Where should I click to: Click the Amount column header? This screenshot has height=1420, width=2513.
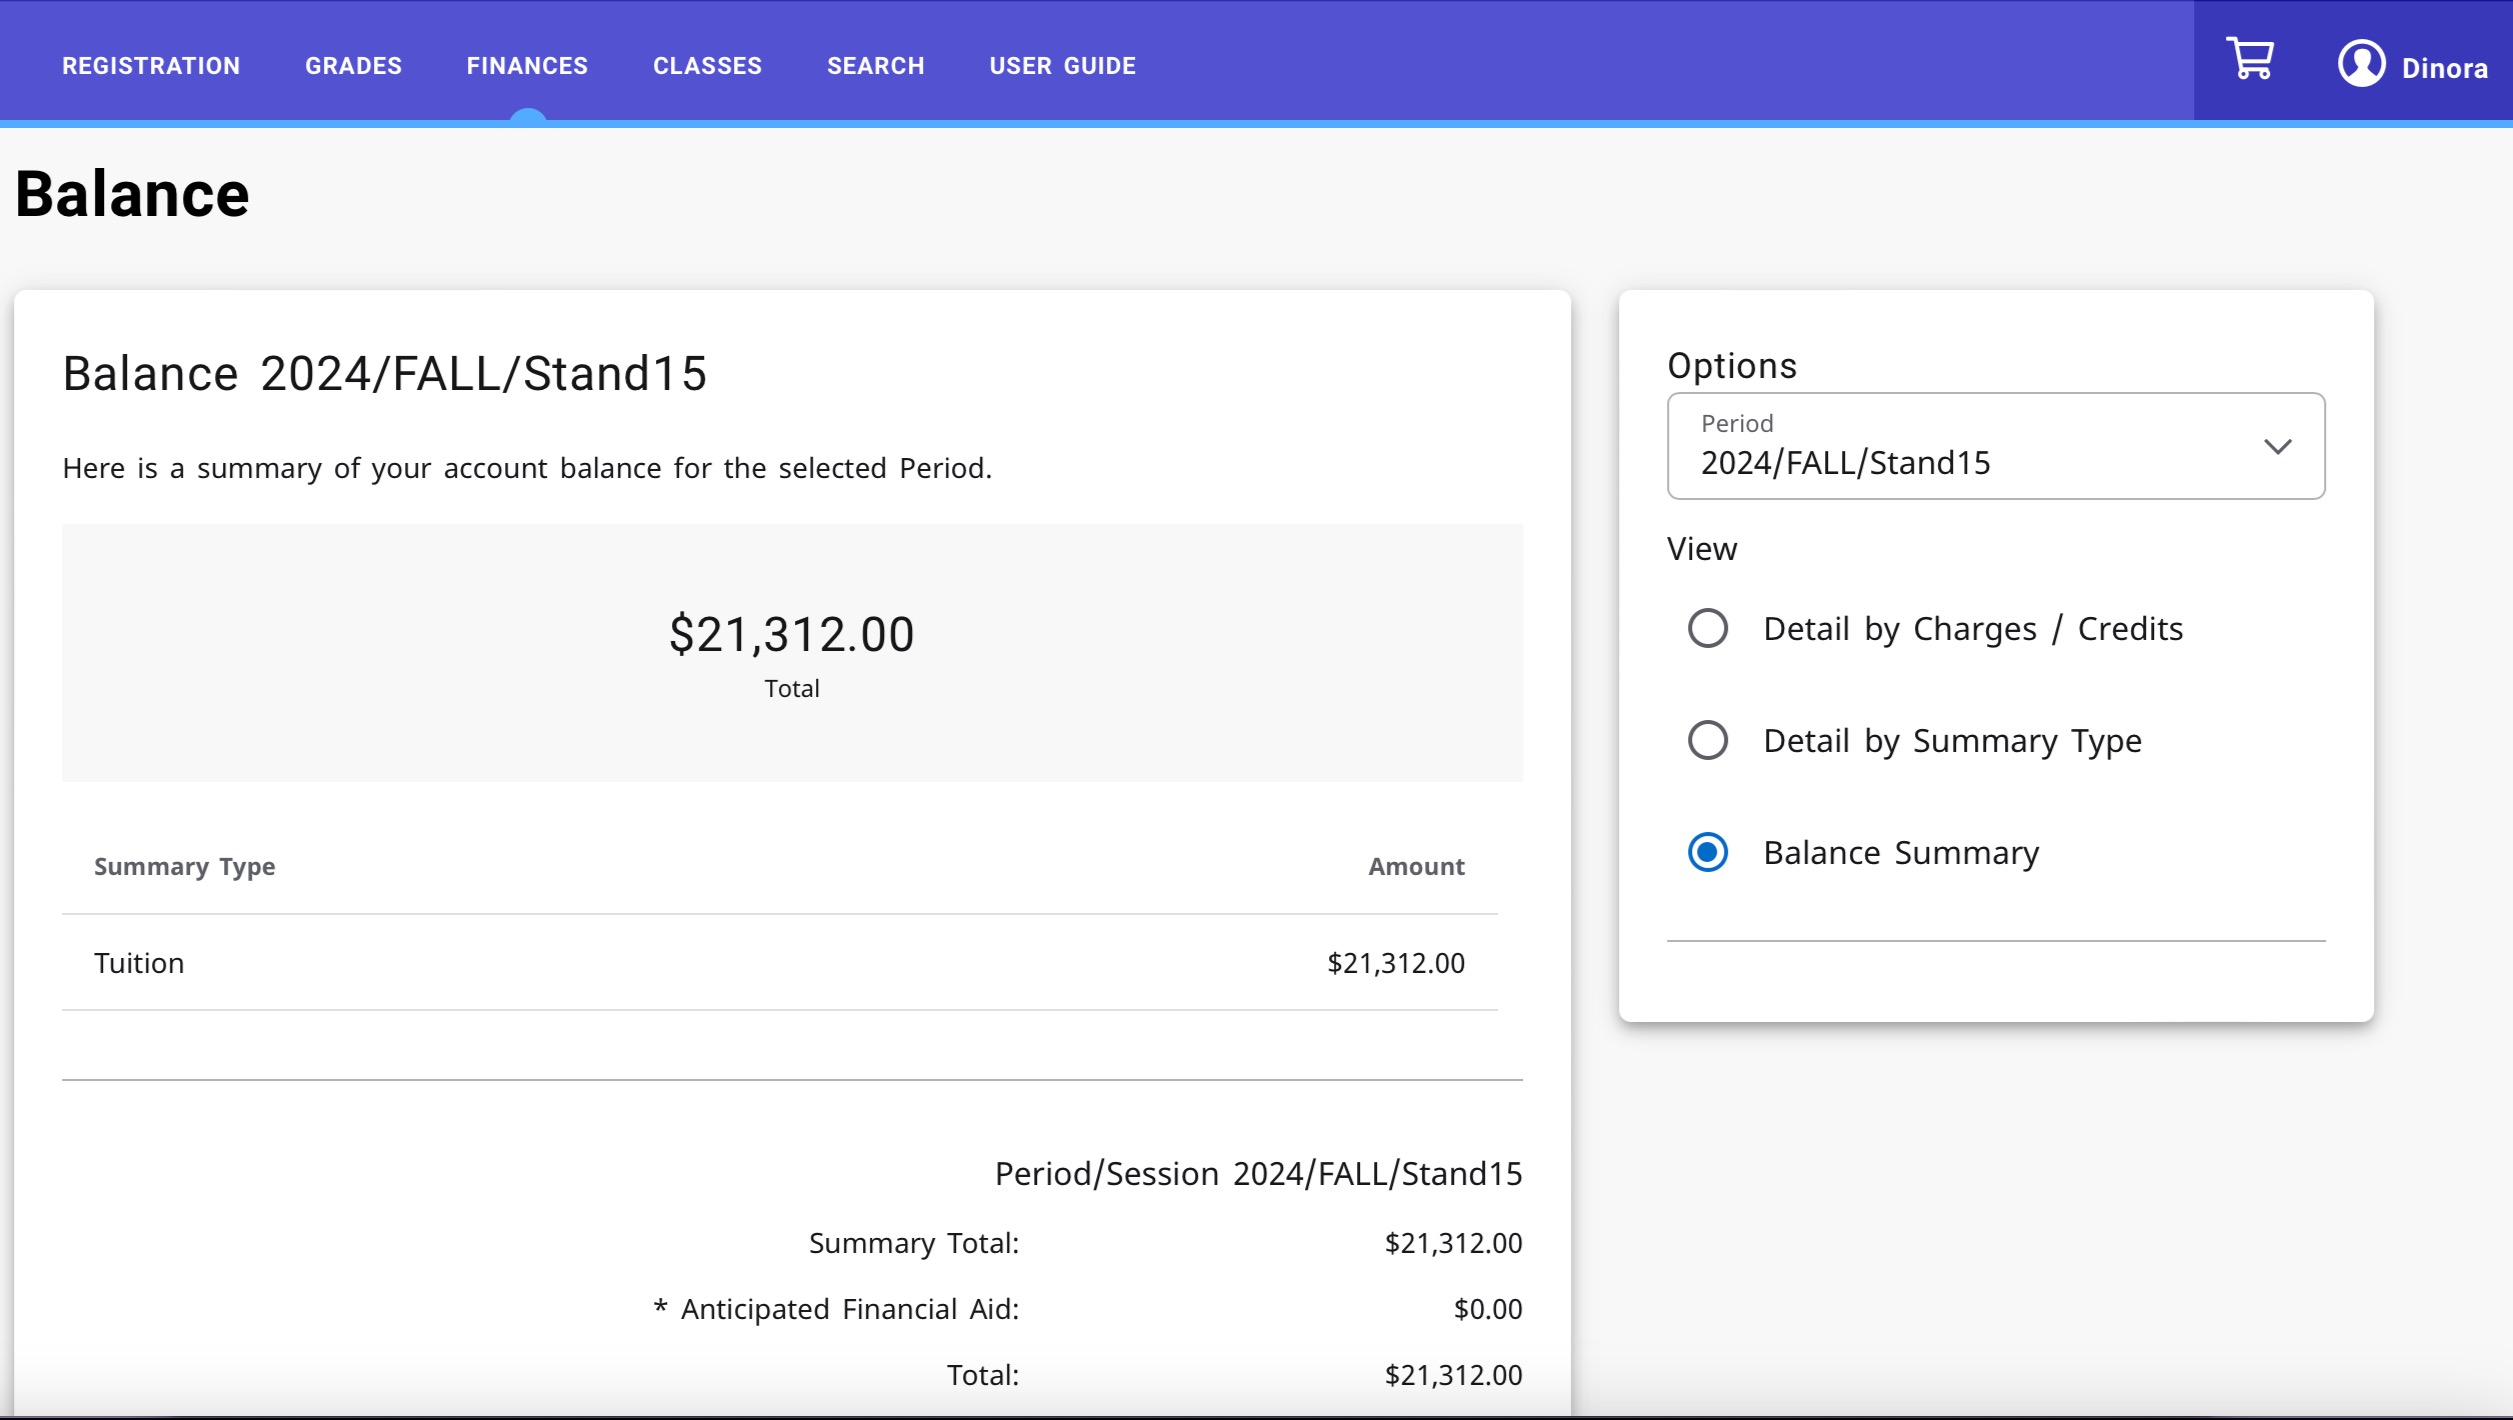point(1415,867)
